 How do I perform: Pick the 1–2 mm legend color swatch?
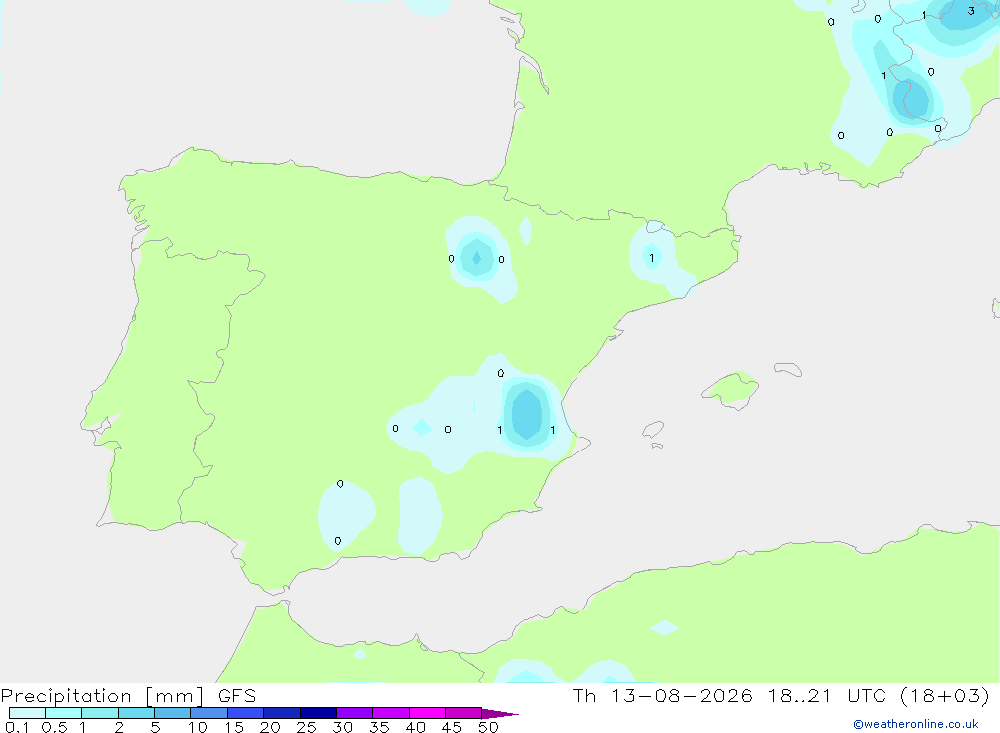(100, 713)
